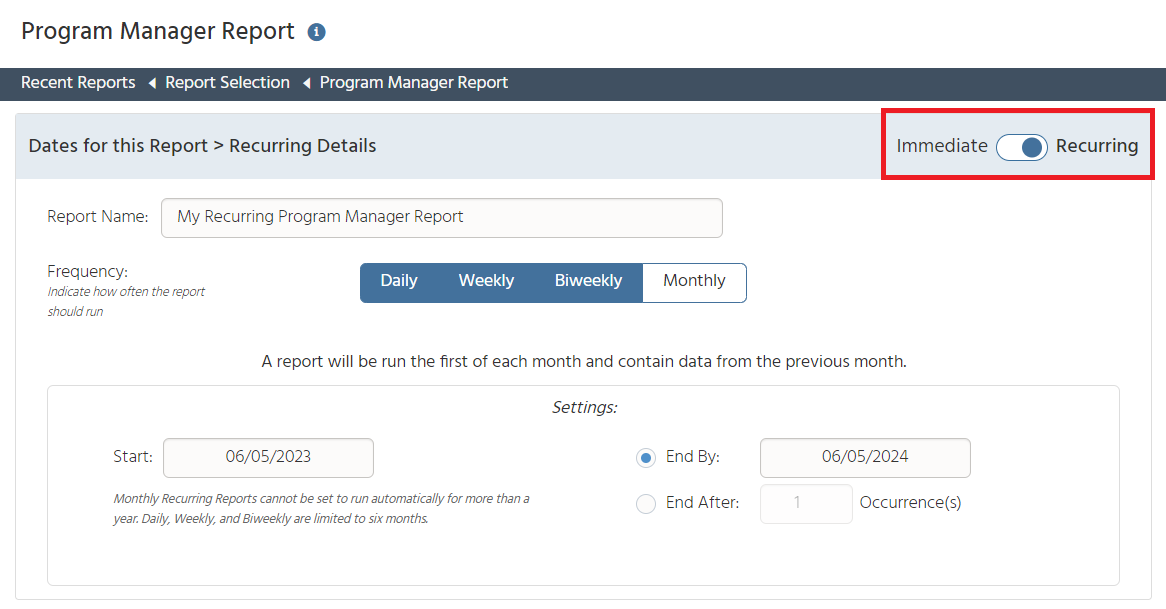Toggle the report to Immediate mode
This screenshot has width=1166, height=609.
pos(1008,146)
